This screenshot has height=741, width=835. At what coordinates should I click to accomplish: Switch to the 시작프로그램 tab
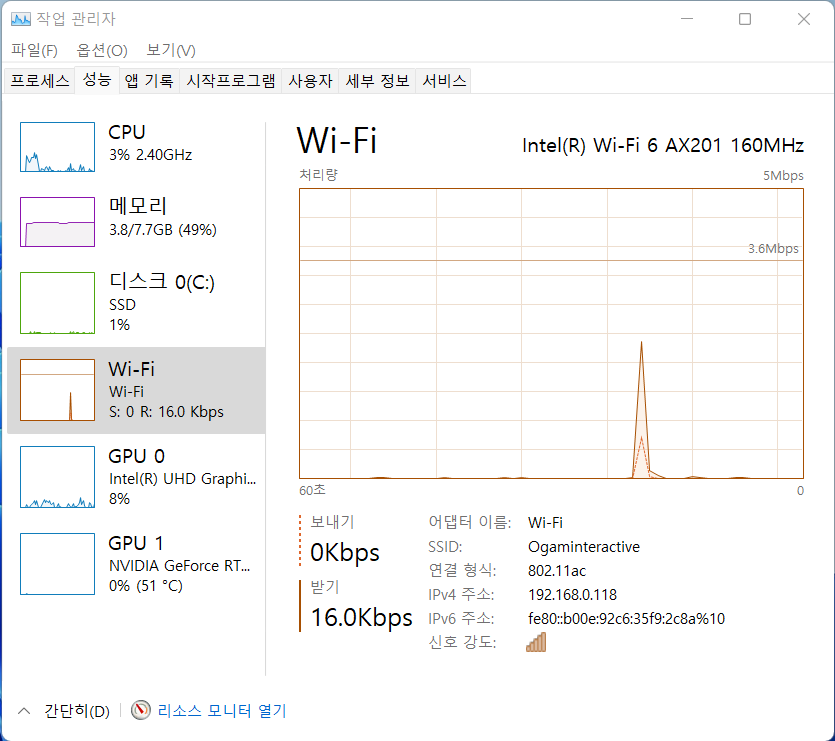pos(231,82)
